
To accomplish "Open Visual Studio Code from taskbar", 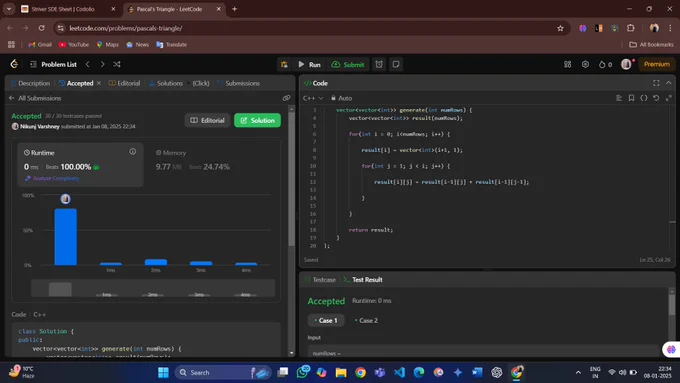I will tap(399, 372).
